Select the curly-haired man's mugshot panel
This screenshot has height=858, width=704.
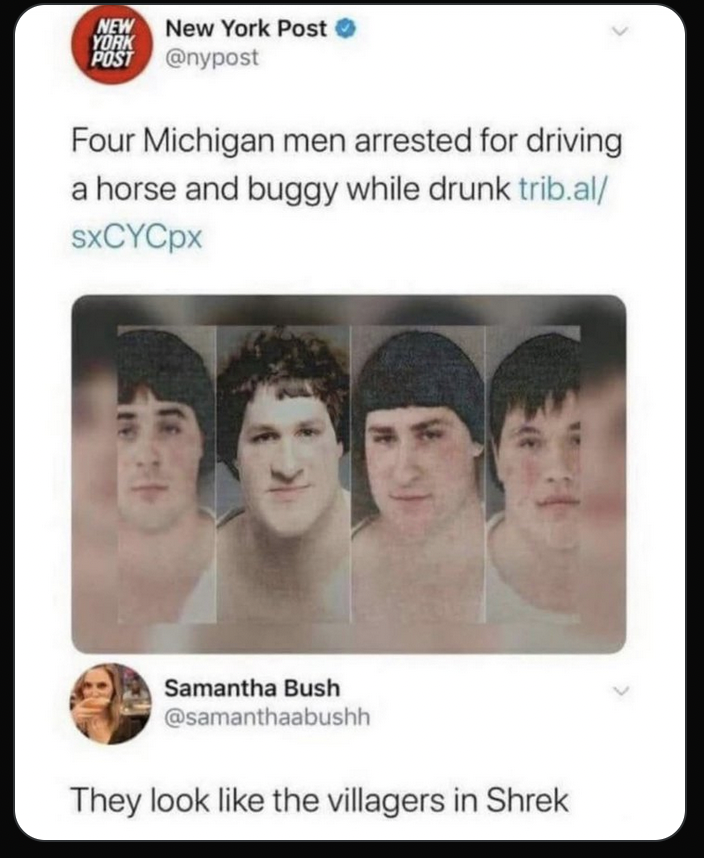pos(283,474)
